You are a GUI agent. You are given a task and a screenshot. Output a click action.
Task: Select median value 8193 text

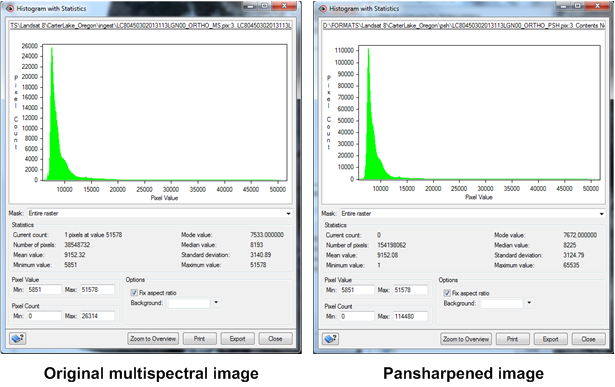(x=257, y=245)
